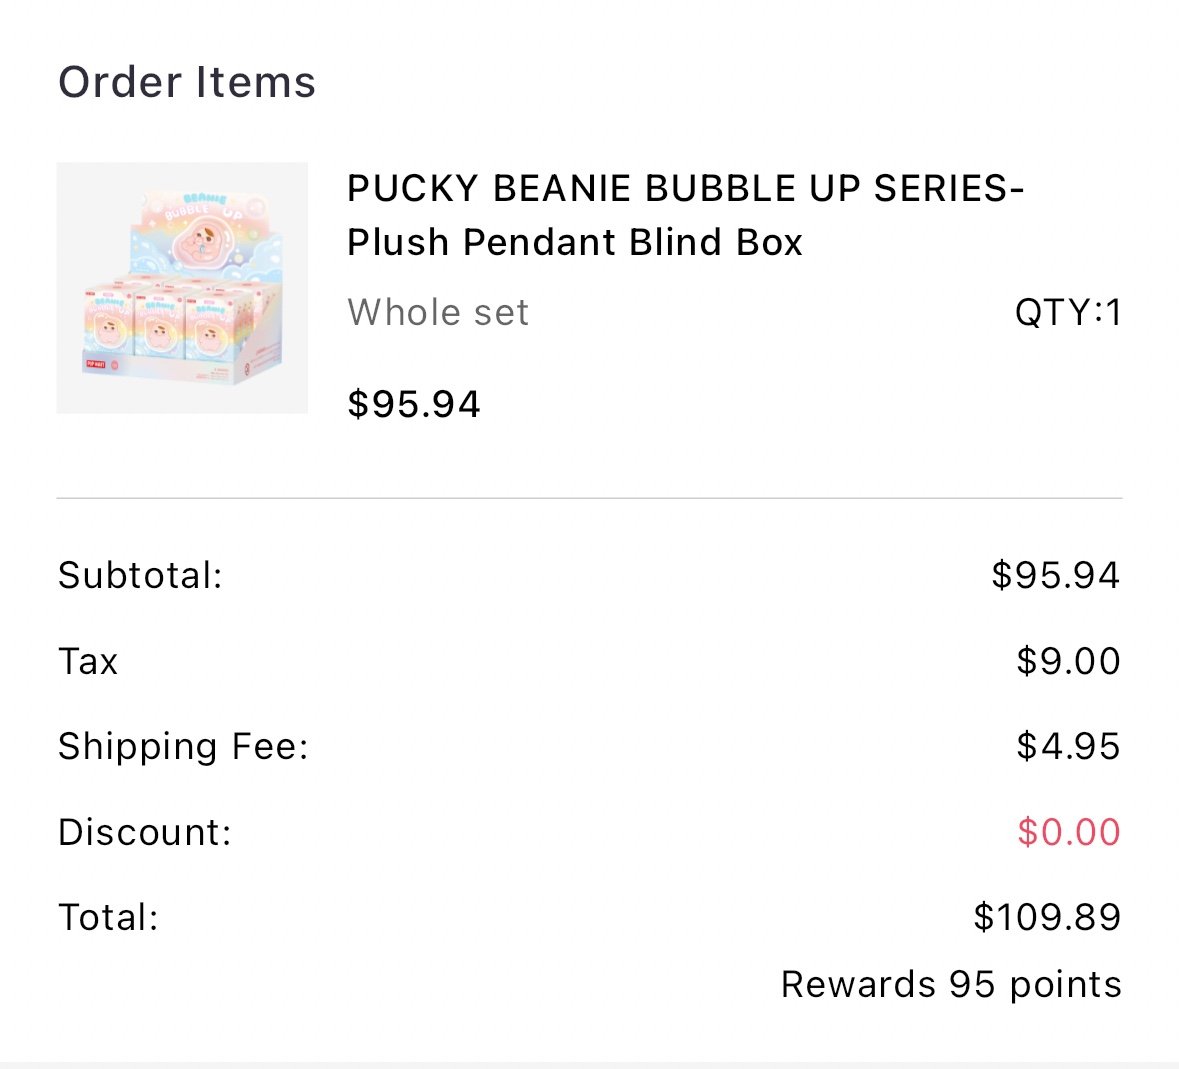Tap the Pop Mart logo on product box
The image size is (1179, 1069).
point(95,364)
